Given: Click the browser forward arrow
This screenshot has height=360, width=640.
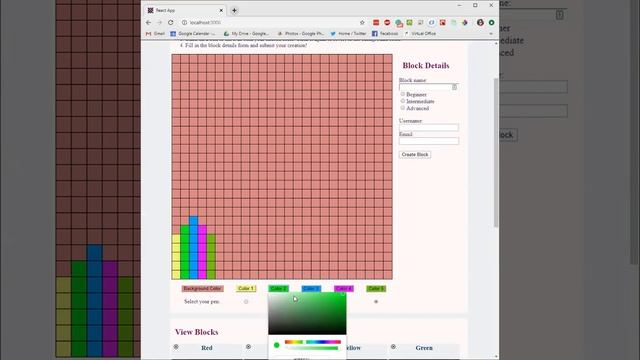Looking at the screenshot, I should click(160, 22).
